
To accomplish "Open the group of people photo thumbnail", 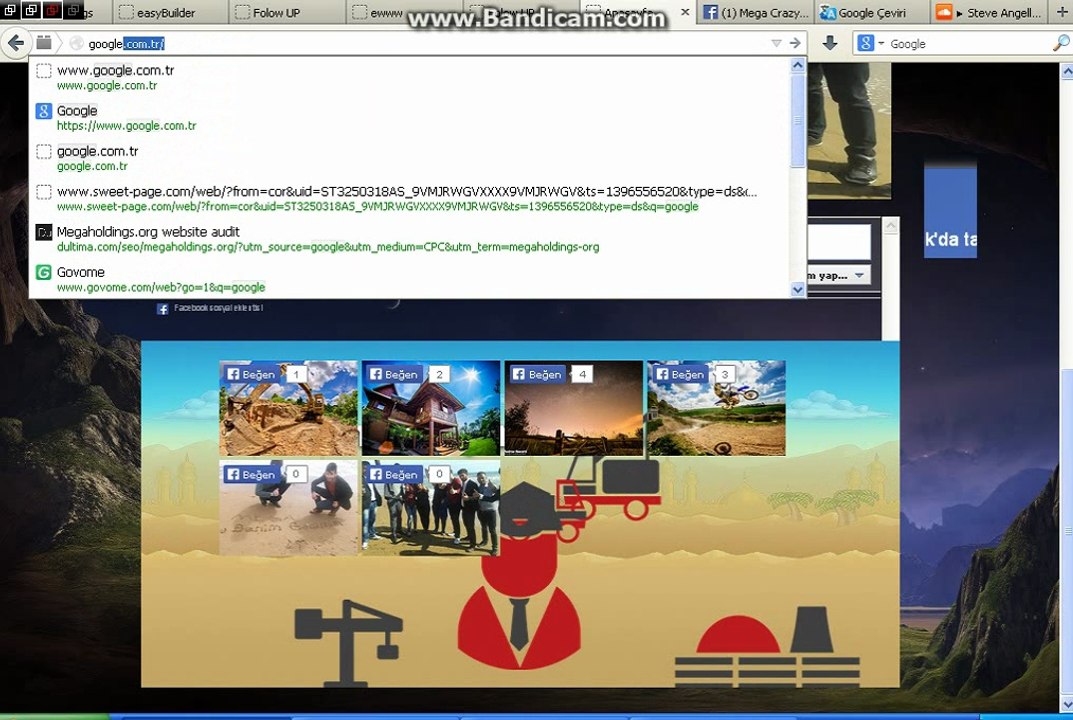I will pyautogui.click(x=431, y=508).
